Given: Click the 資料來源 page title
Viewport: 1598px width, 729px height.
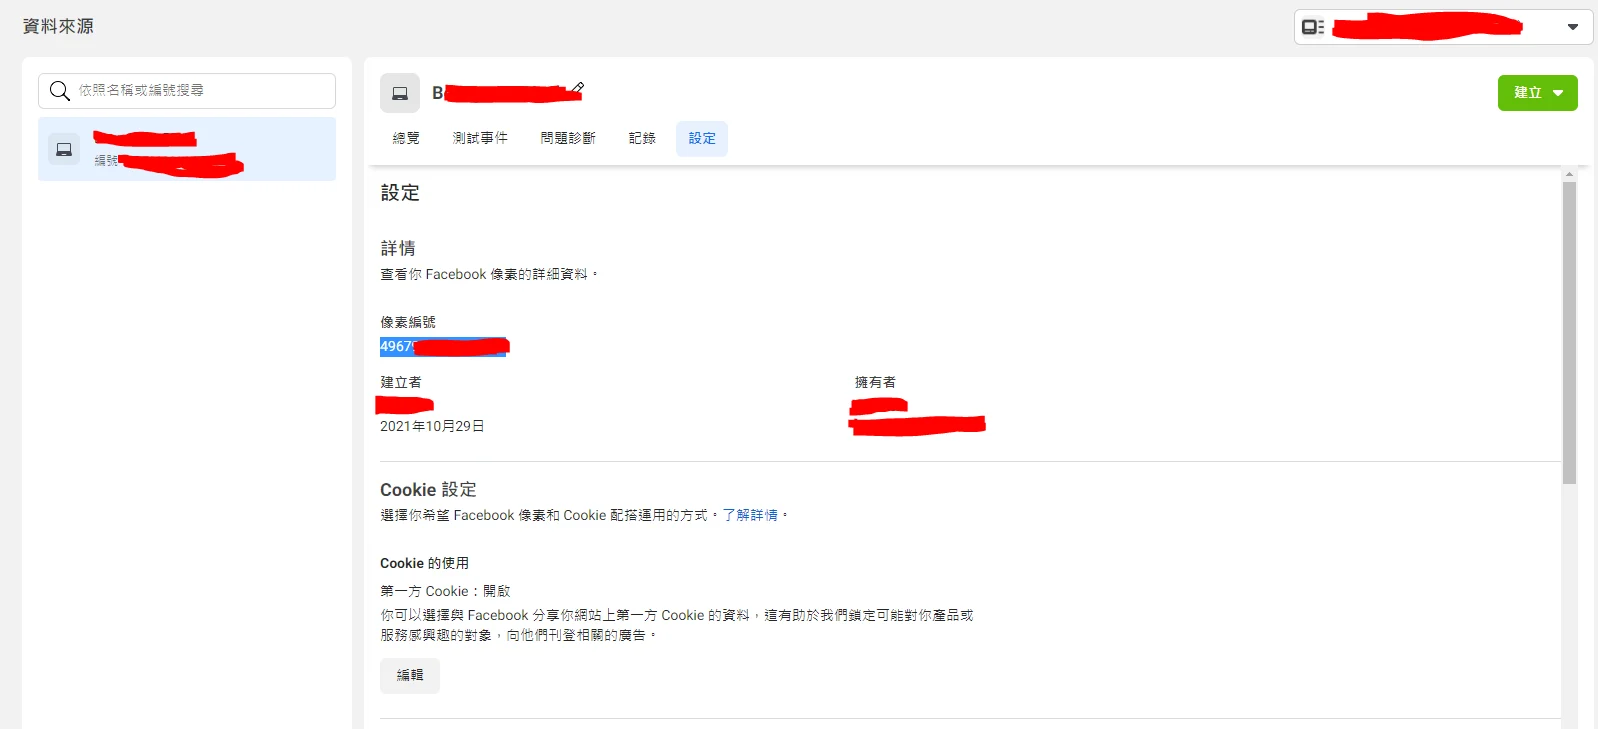Looking at the screenshot, I should pos(58,26).
